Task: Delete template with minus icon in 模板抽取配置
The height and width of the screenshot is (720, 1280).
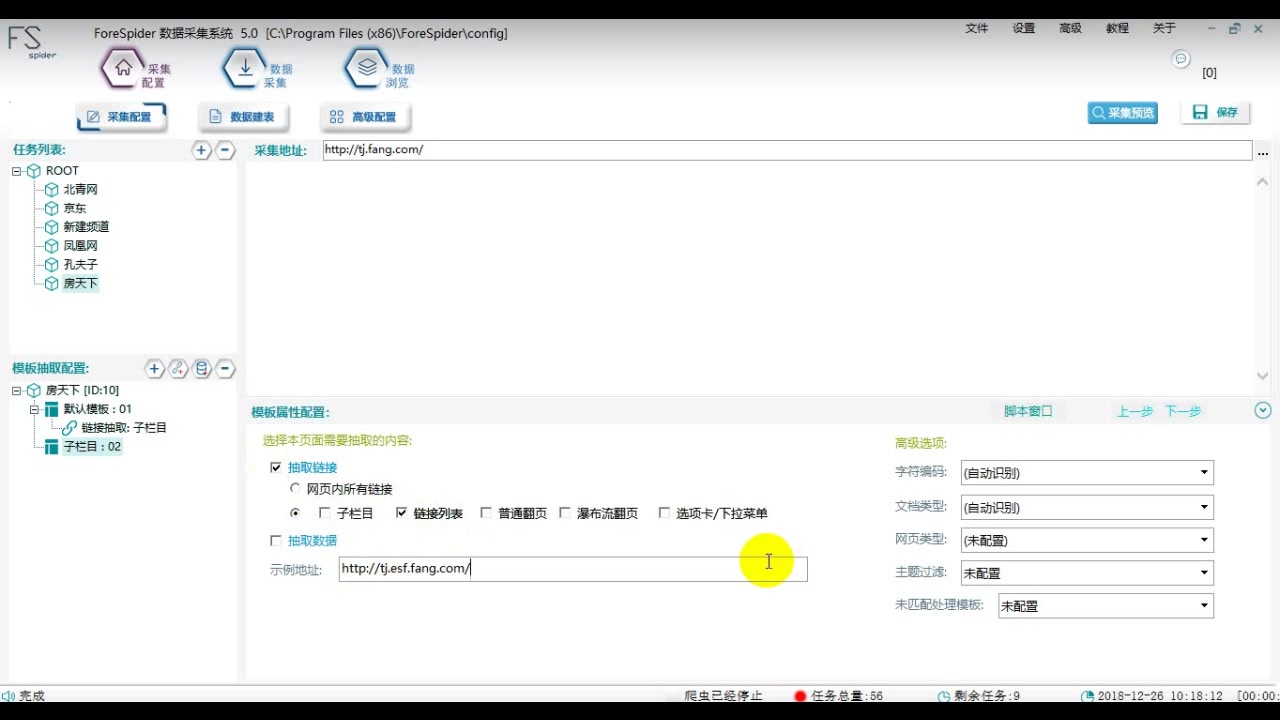Action: pos(226,369)
